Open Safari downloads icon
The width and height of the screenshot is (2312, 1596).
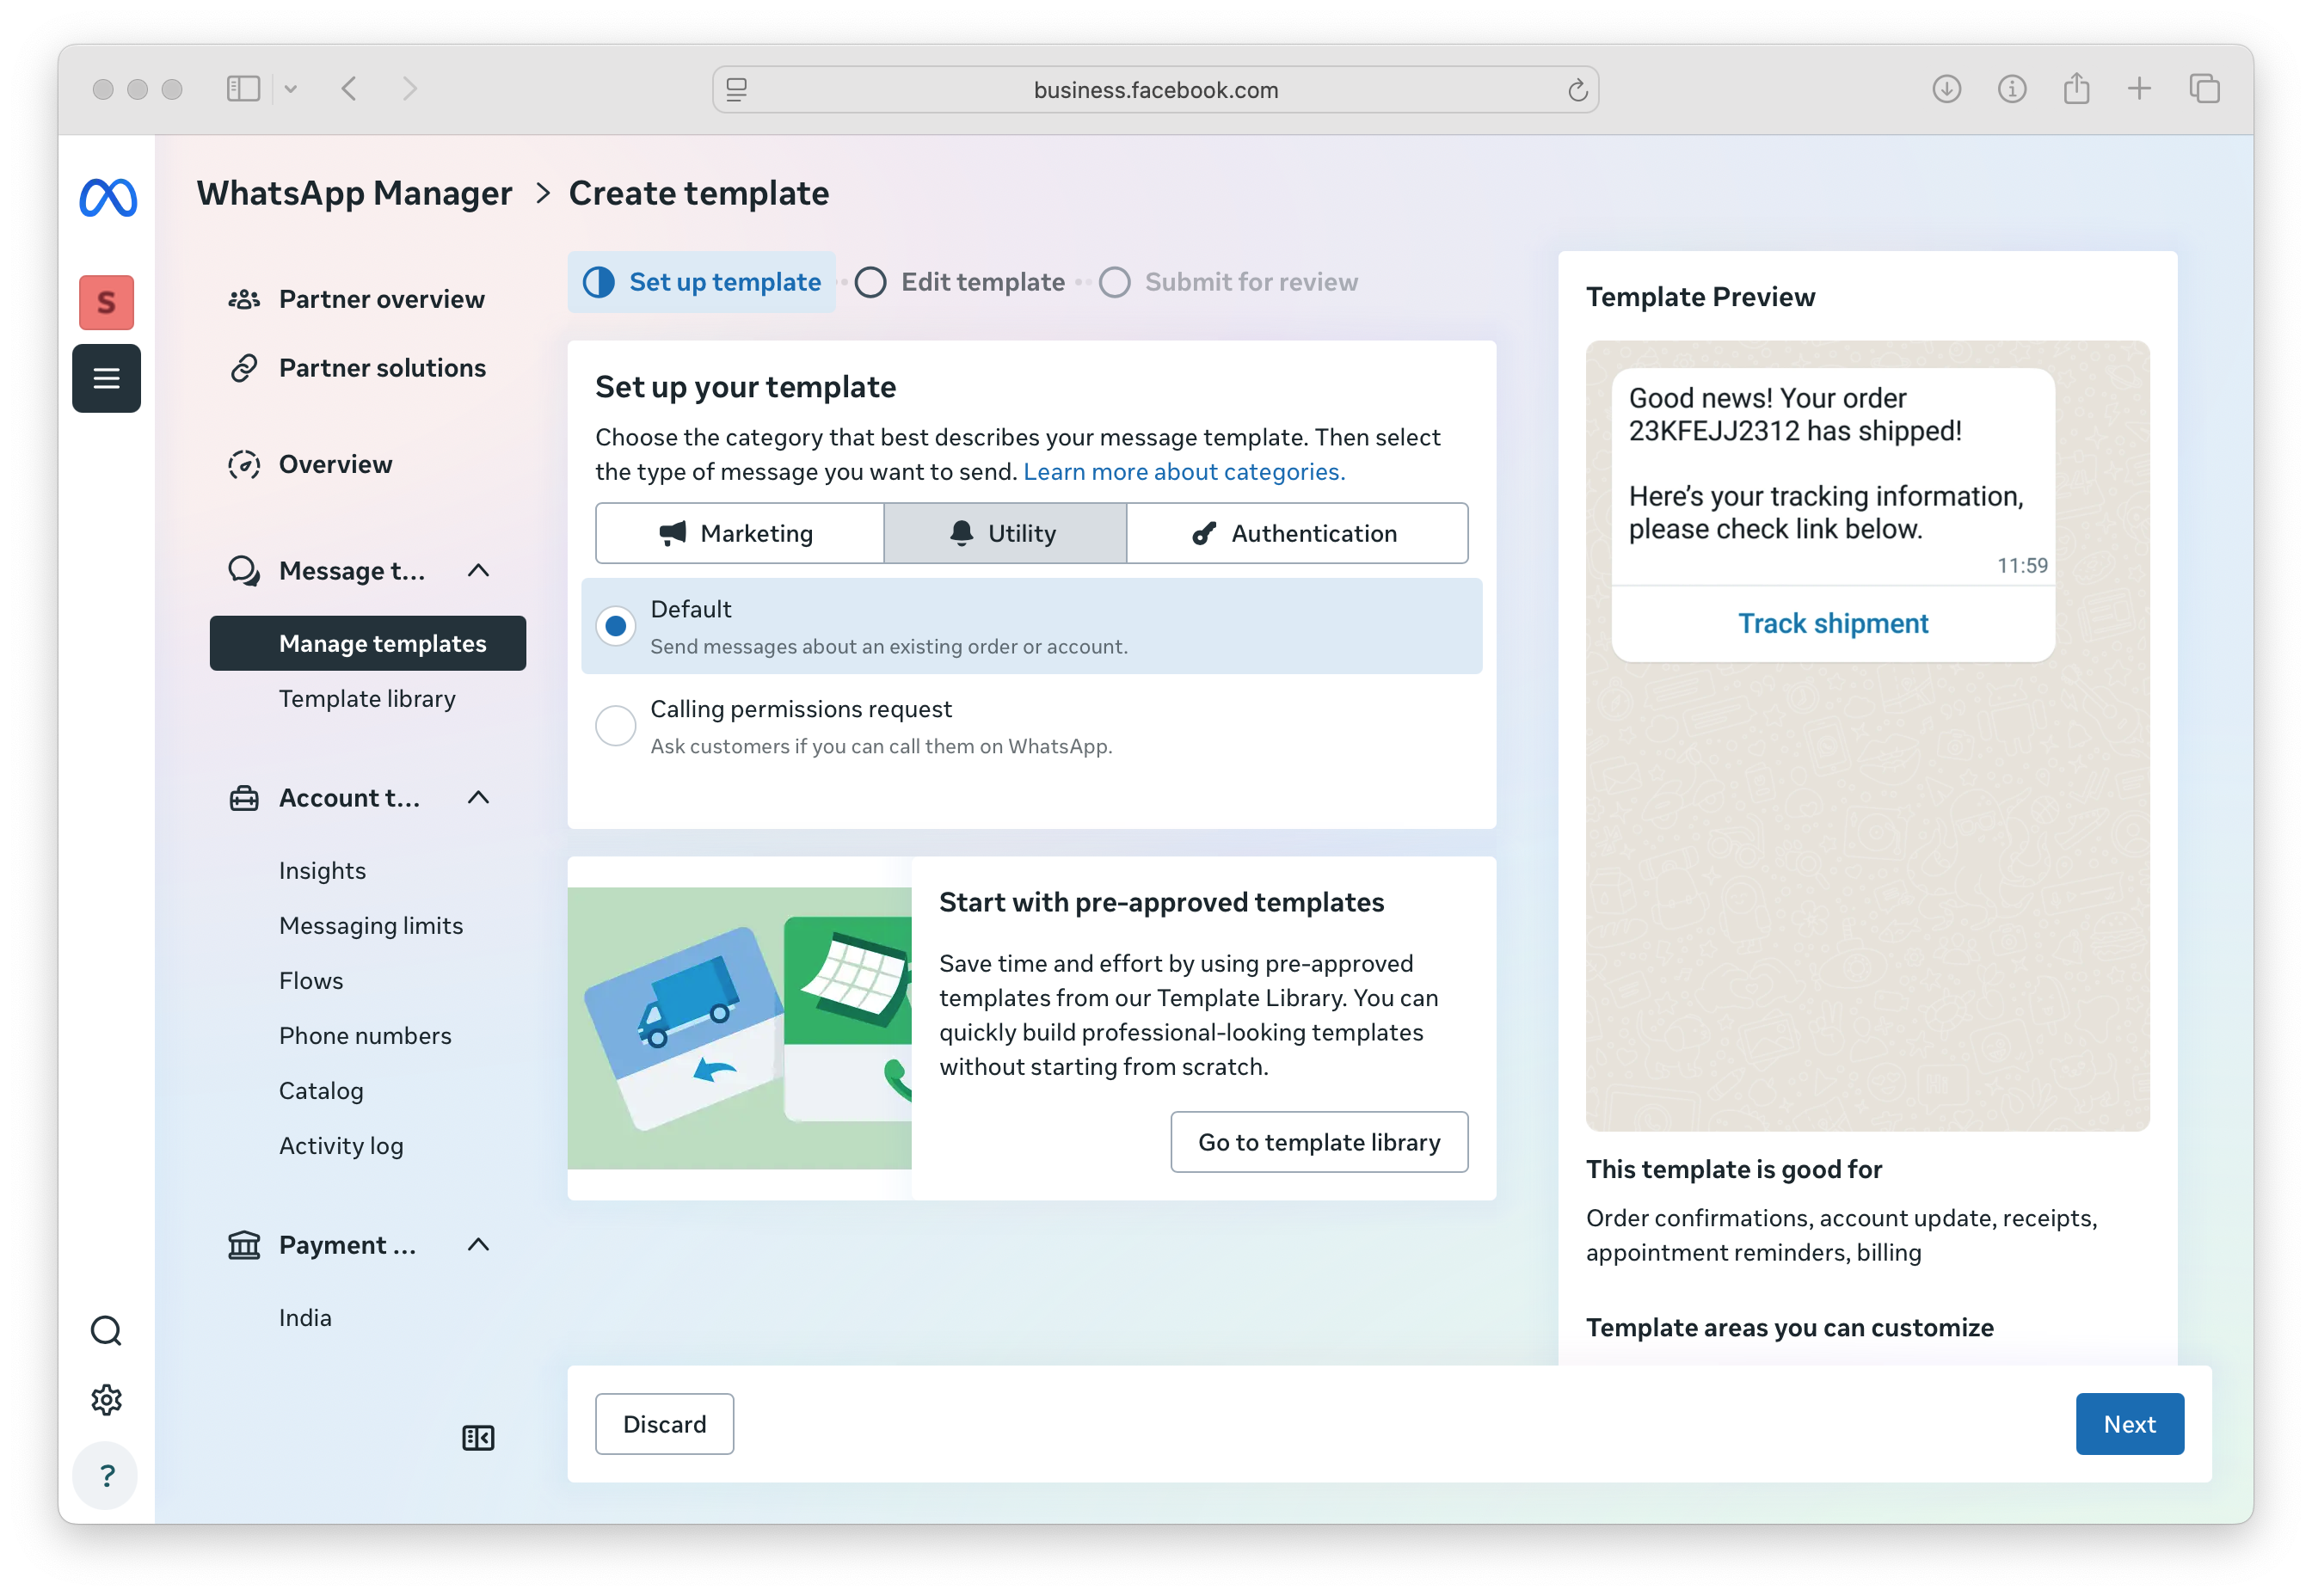pos(1946,89)
